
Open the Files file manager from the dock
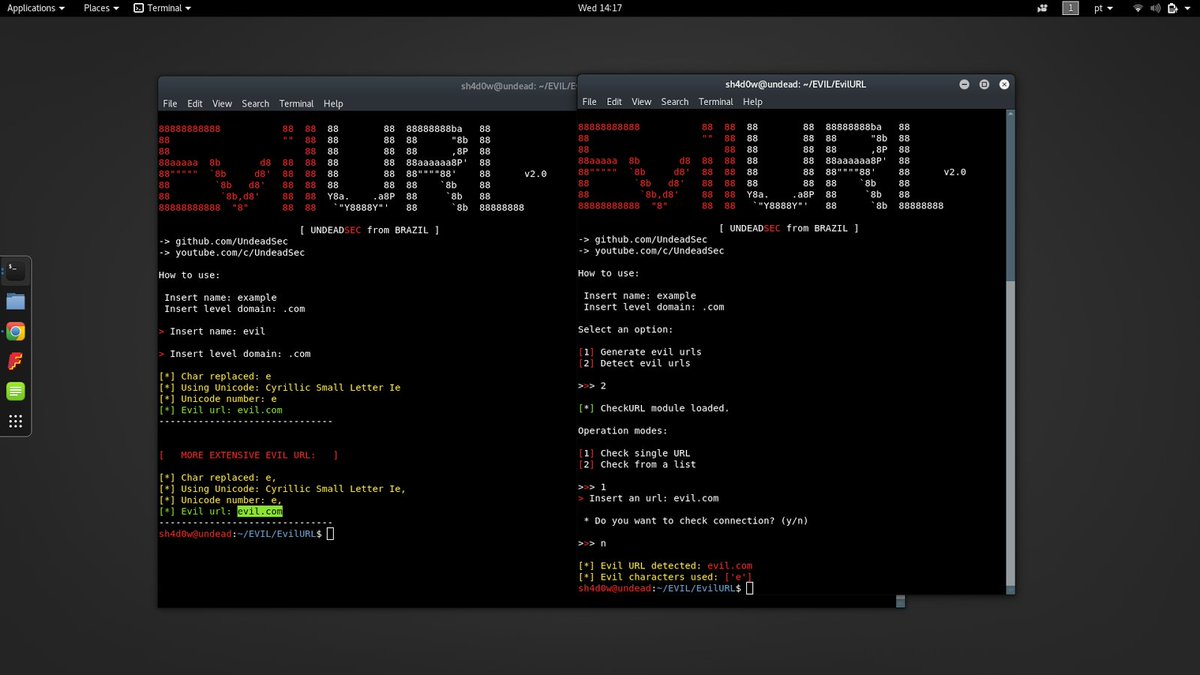coord(15,300)
